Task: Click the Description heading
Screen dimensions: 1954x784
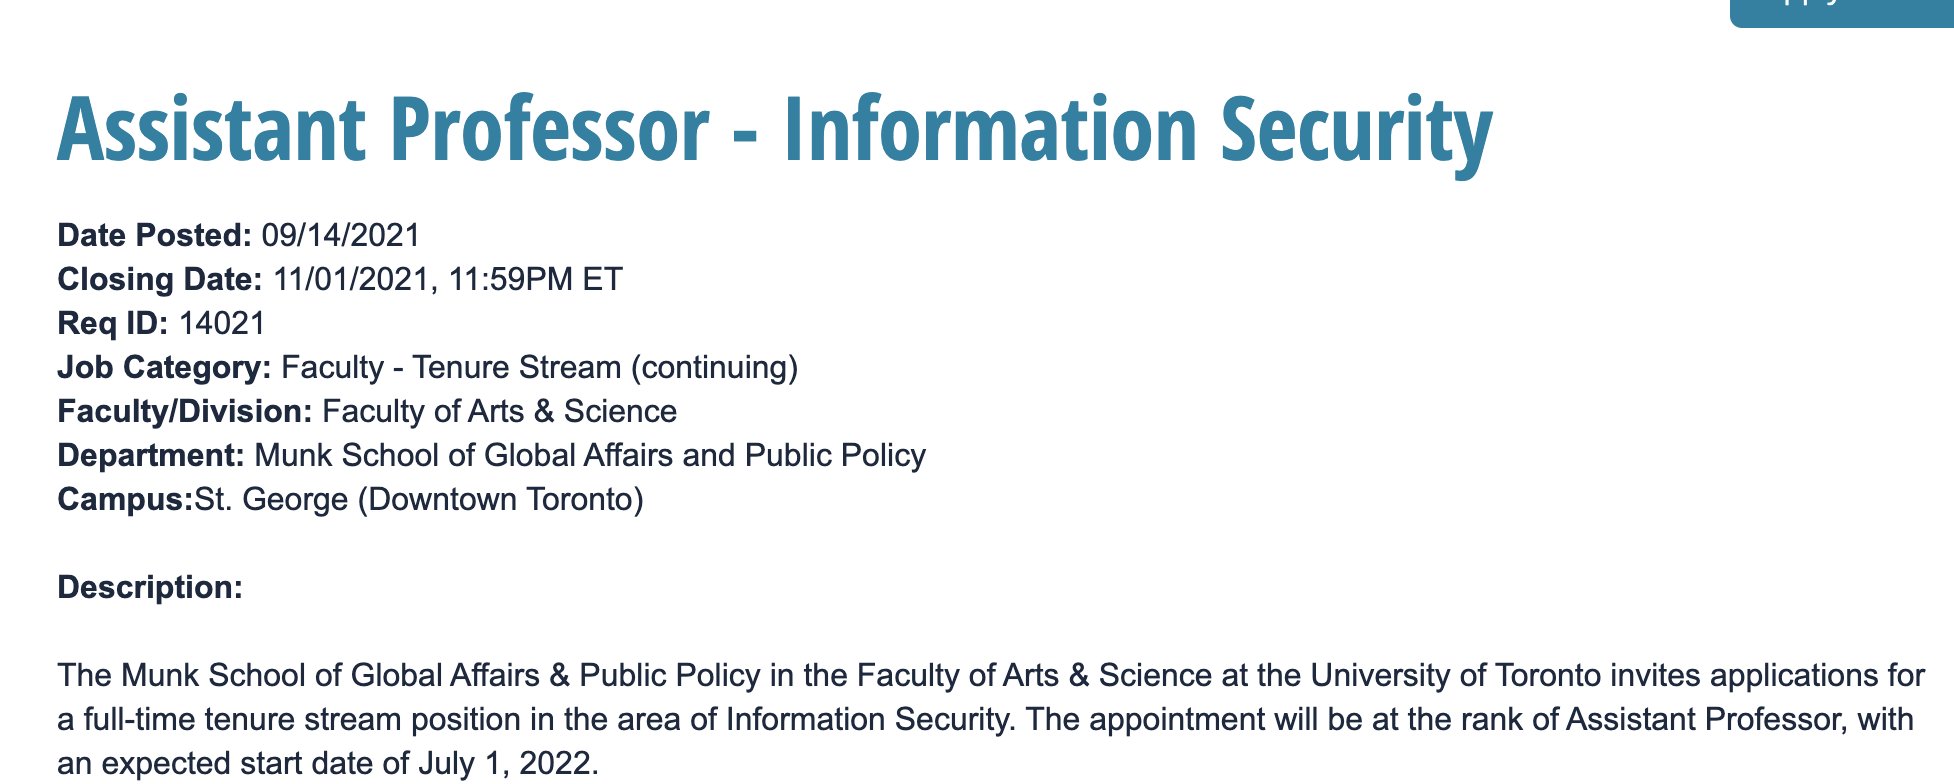Action: pos(150,587)
